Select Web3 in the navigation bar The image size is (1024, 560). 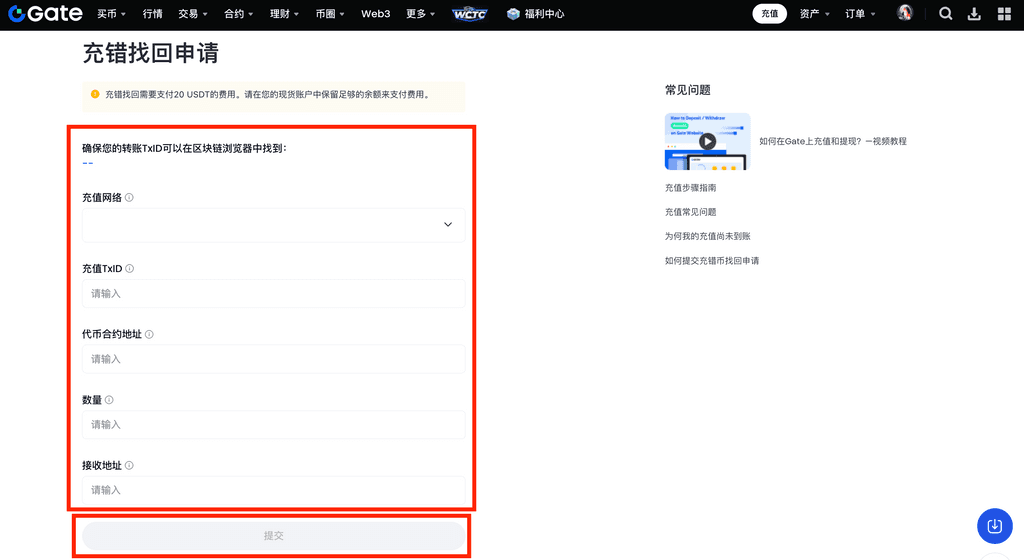coord(376,14)
